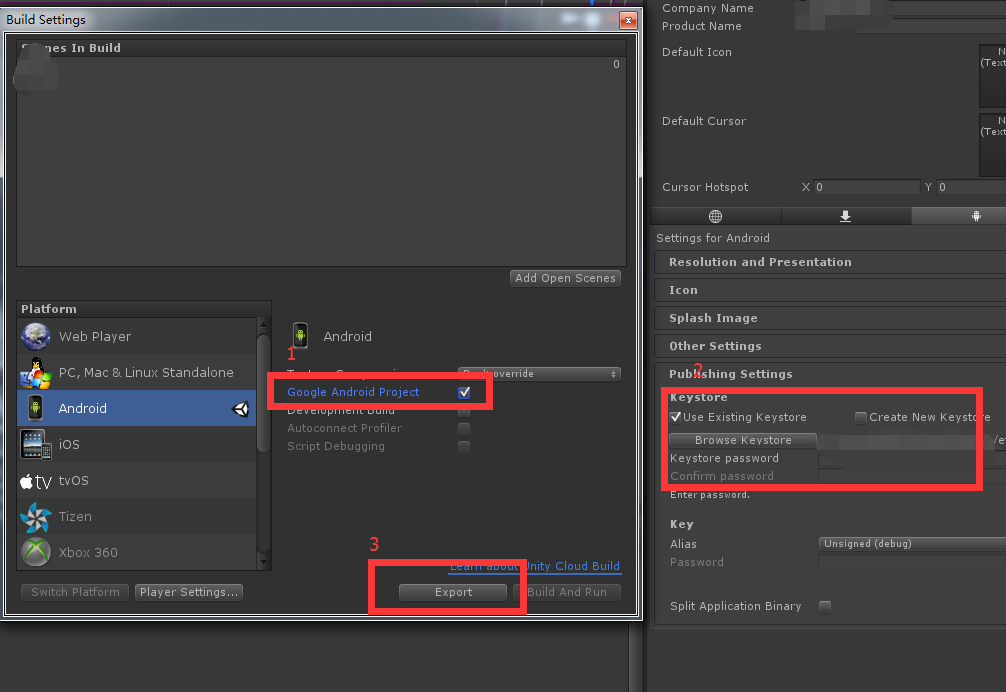Select the Tizen pinwheel icon
The image size is (1006, 692).
coord(35,517)
